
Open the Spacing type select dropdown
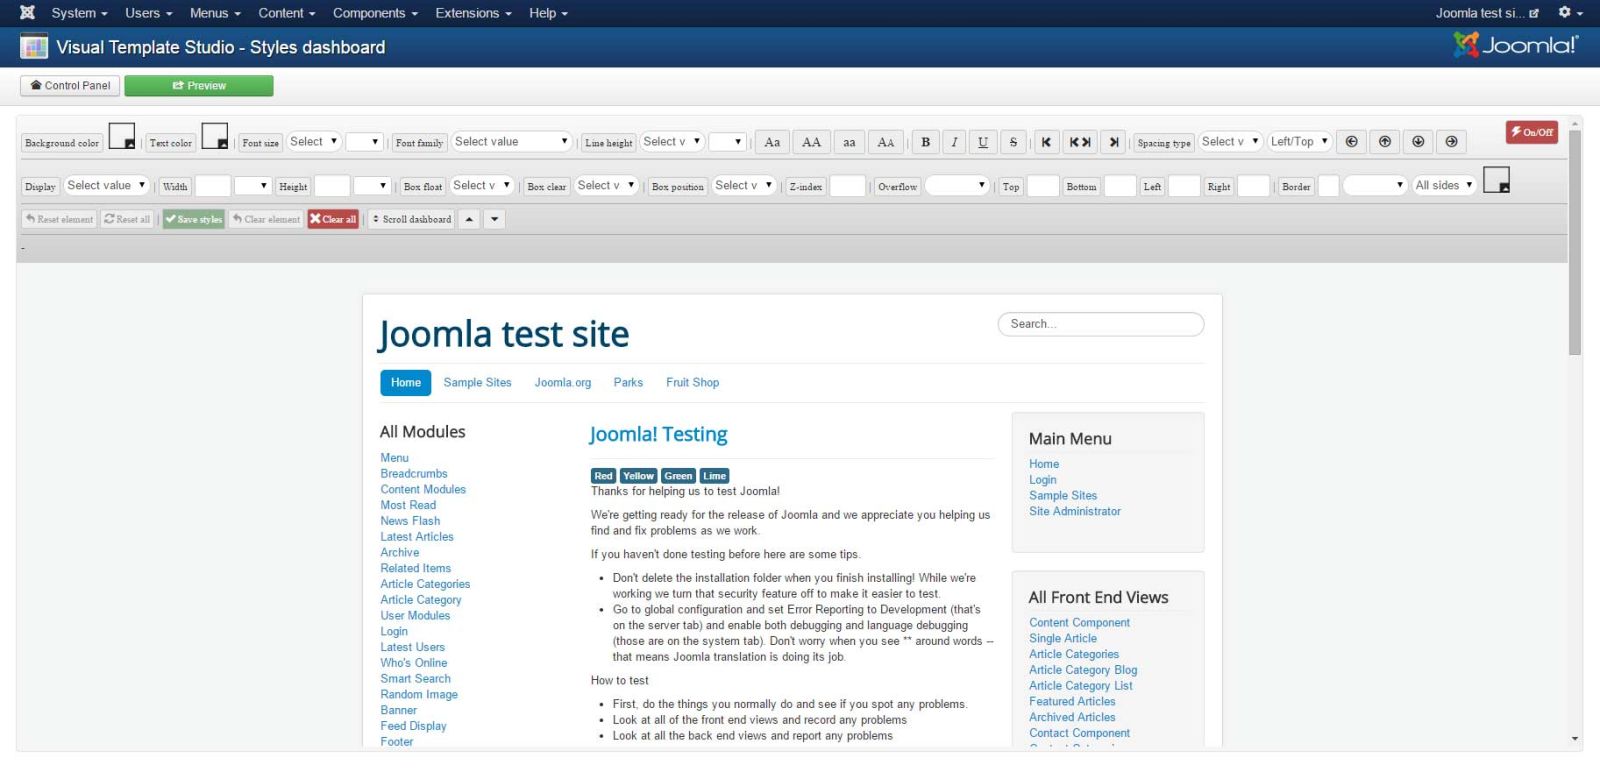coord(1231,142)
